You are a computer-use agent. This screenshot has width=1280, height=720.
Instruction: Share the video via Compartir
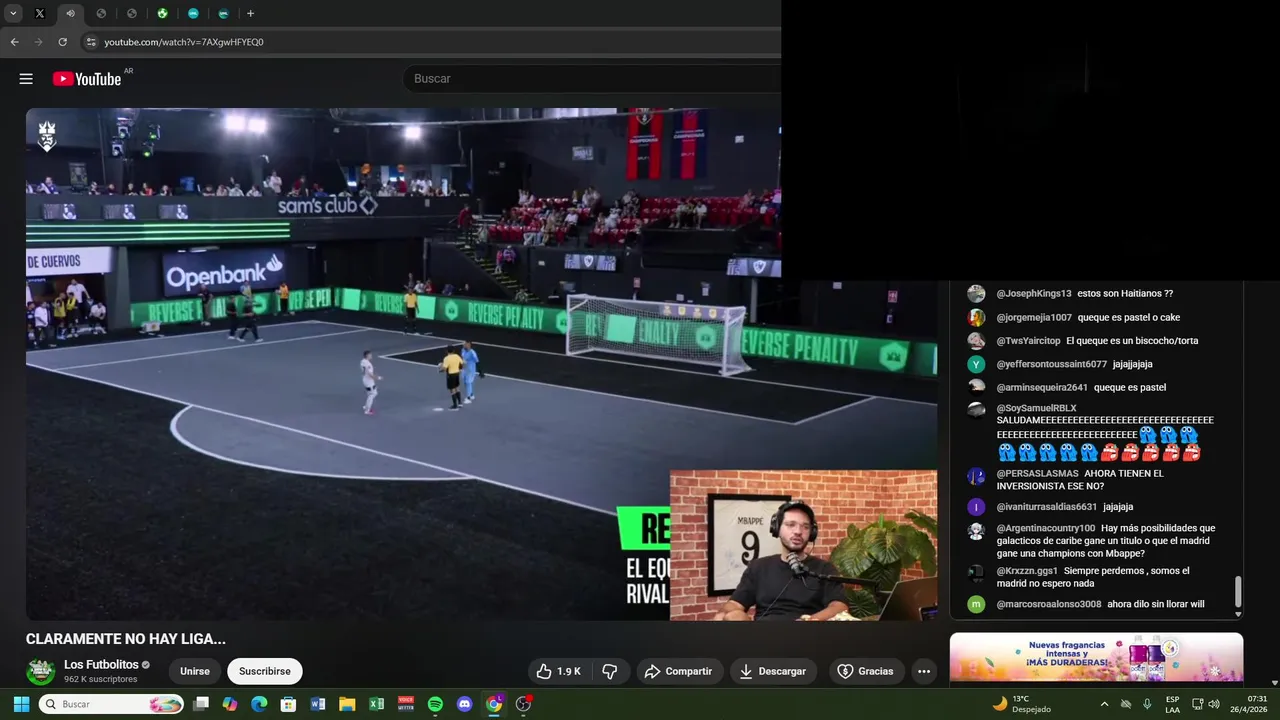click(678, 671)
